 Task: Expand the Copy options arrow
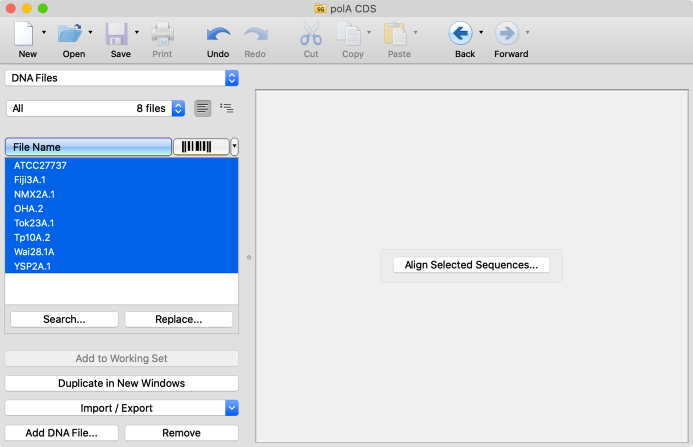pyautogui.click(x=369, y=32)
